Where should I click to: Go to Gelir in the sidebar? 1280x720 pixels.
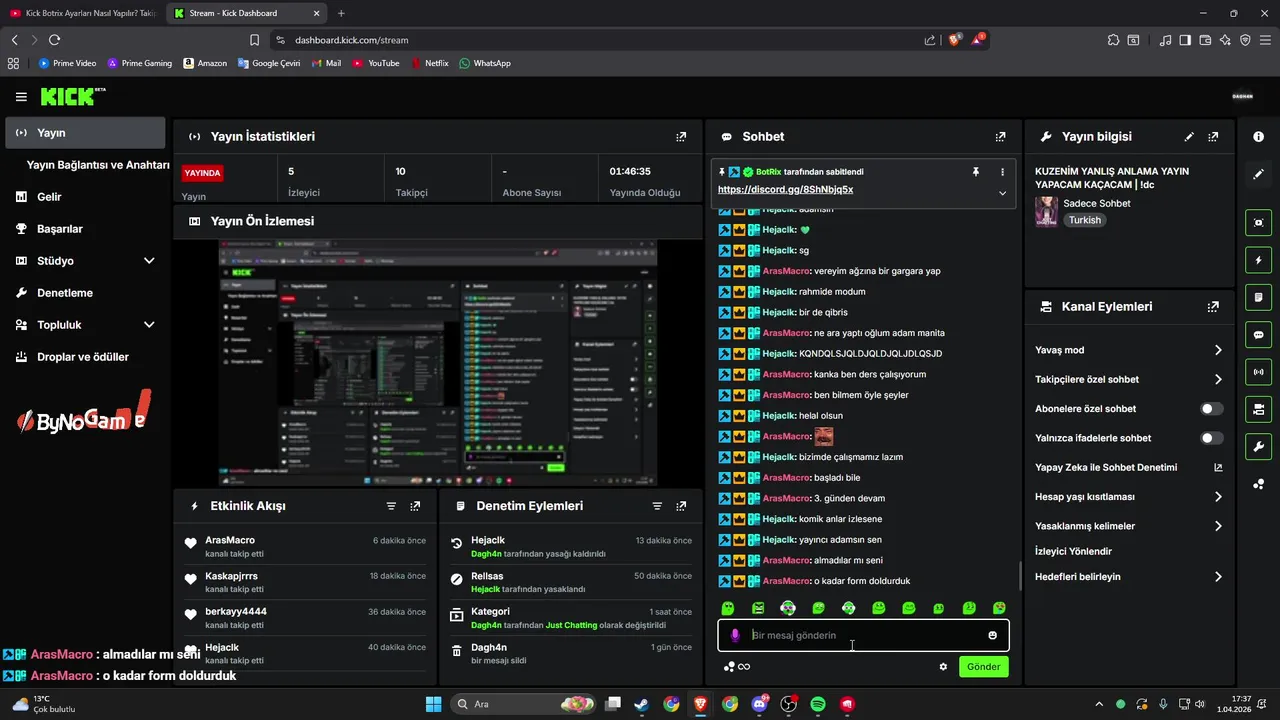(x=85, y=197)
